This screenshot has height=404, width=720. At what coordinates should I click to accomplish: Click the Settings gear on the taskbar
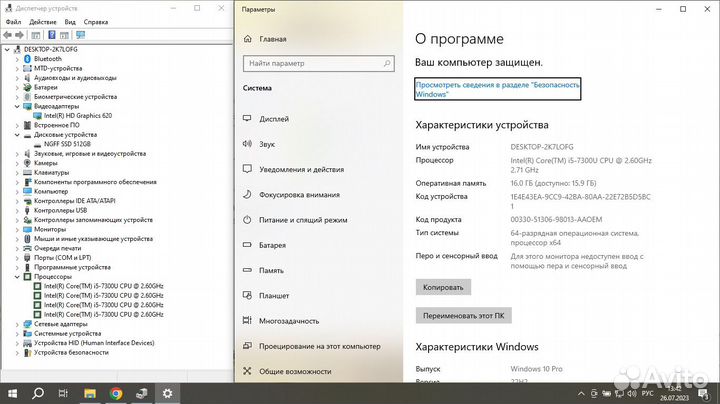[x=168, y=393]
